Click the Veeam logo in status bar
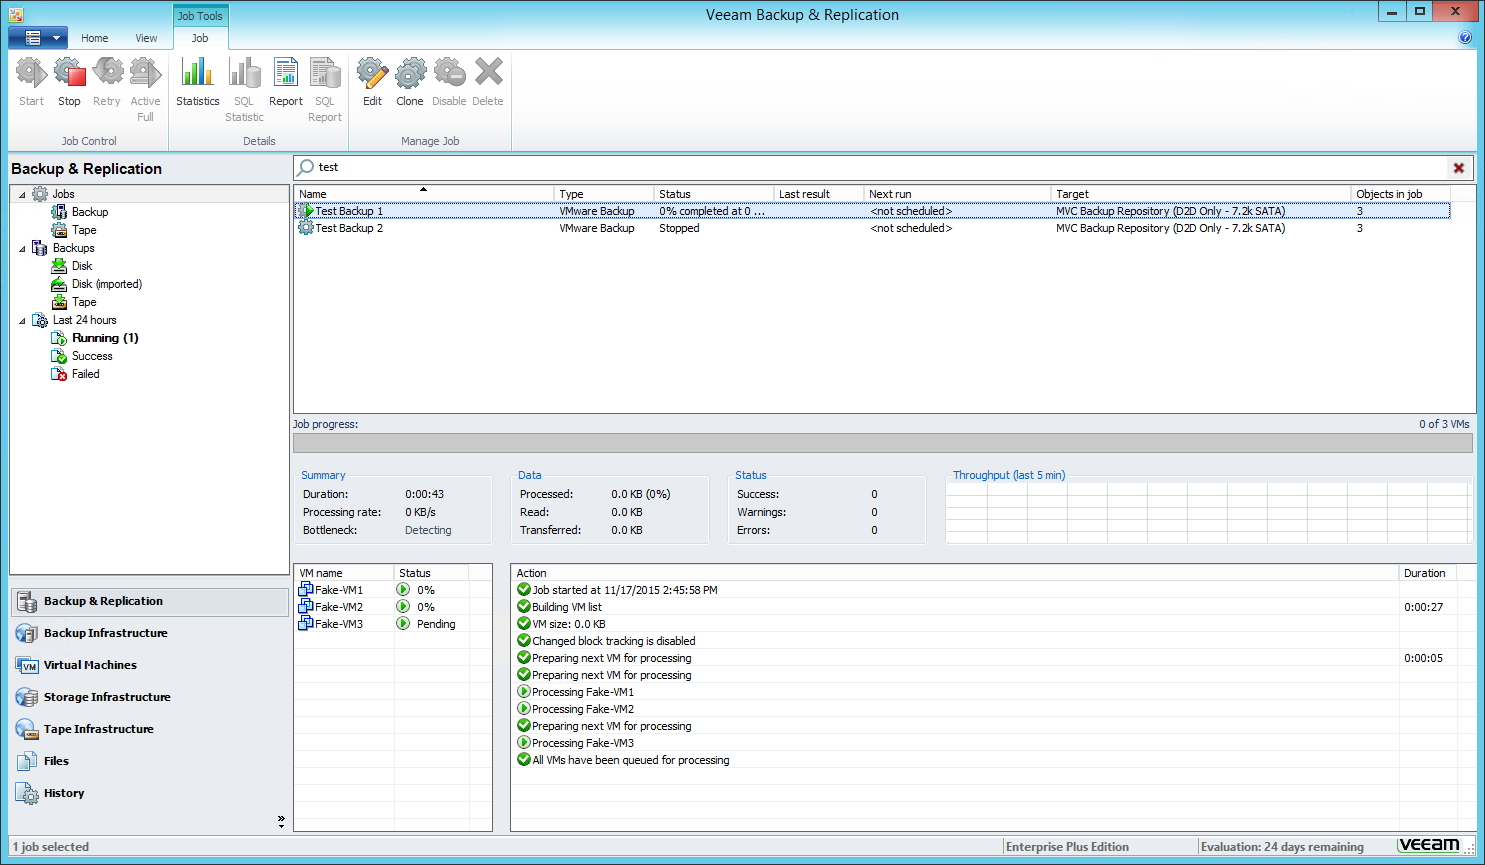 click(x=1429, y=846)
